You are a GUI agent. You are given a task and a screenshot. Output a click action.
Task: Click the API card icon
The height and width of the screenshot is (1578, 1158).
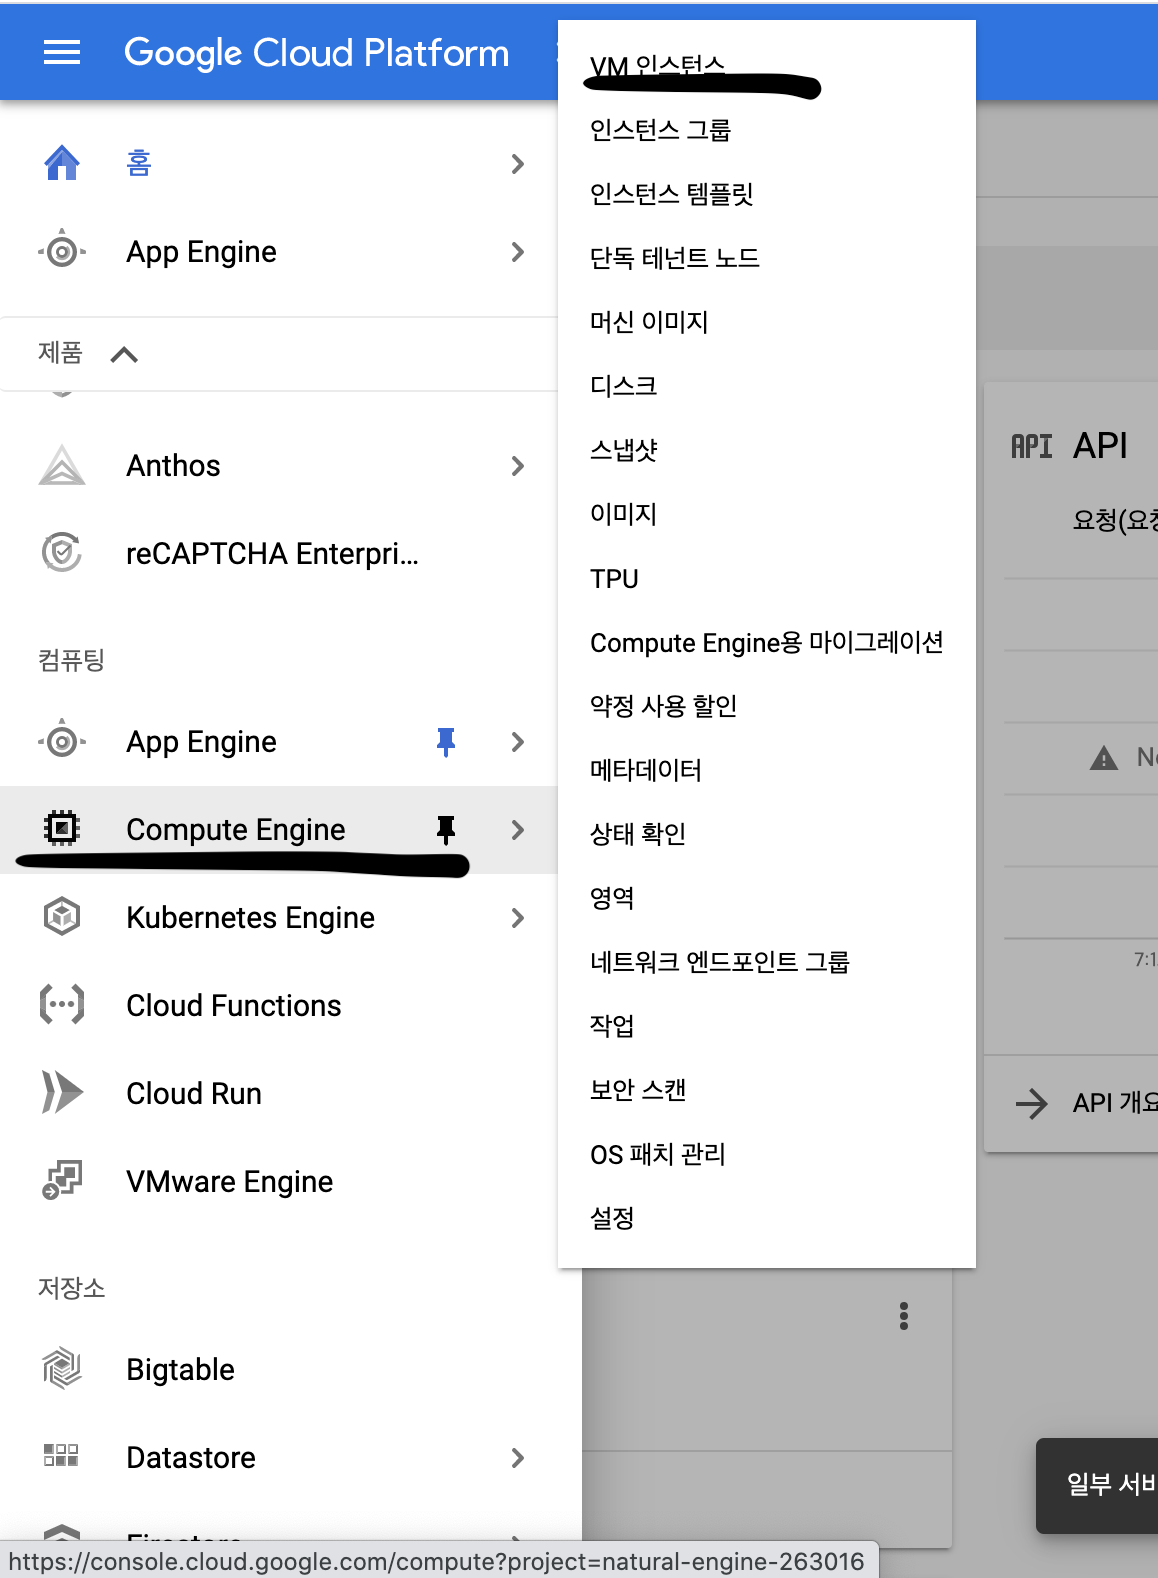(1032, 446)
